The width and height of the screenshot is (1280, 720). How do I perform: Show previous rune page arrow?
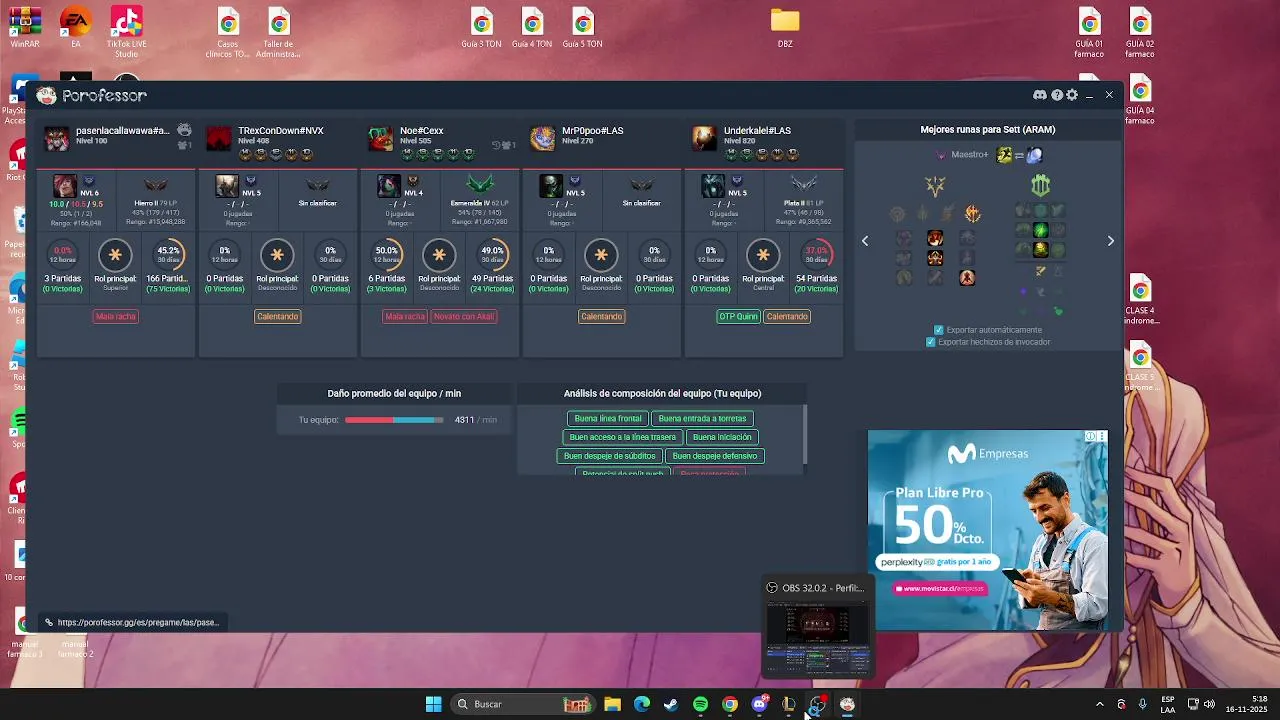point(865,241)
